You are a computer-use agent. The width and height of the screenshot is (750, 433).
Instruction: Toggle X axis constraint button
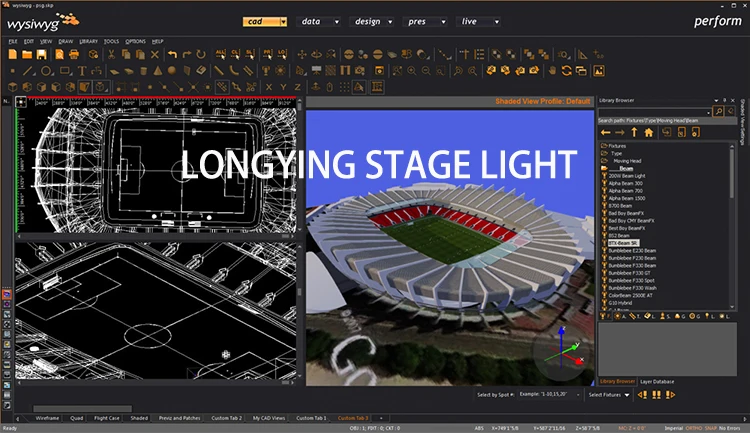pos(269,87)
